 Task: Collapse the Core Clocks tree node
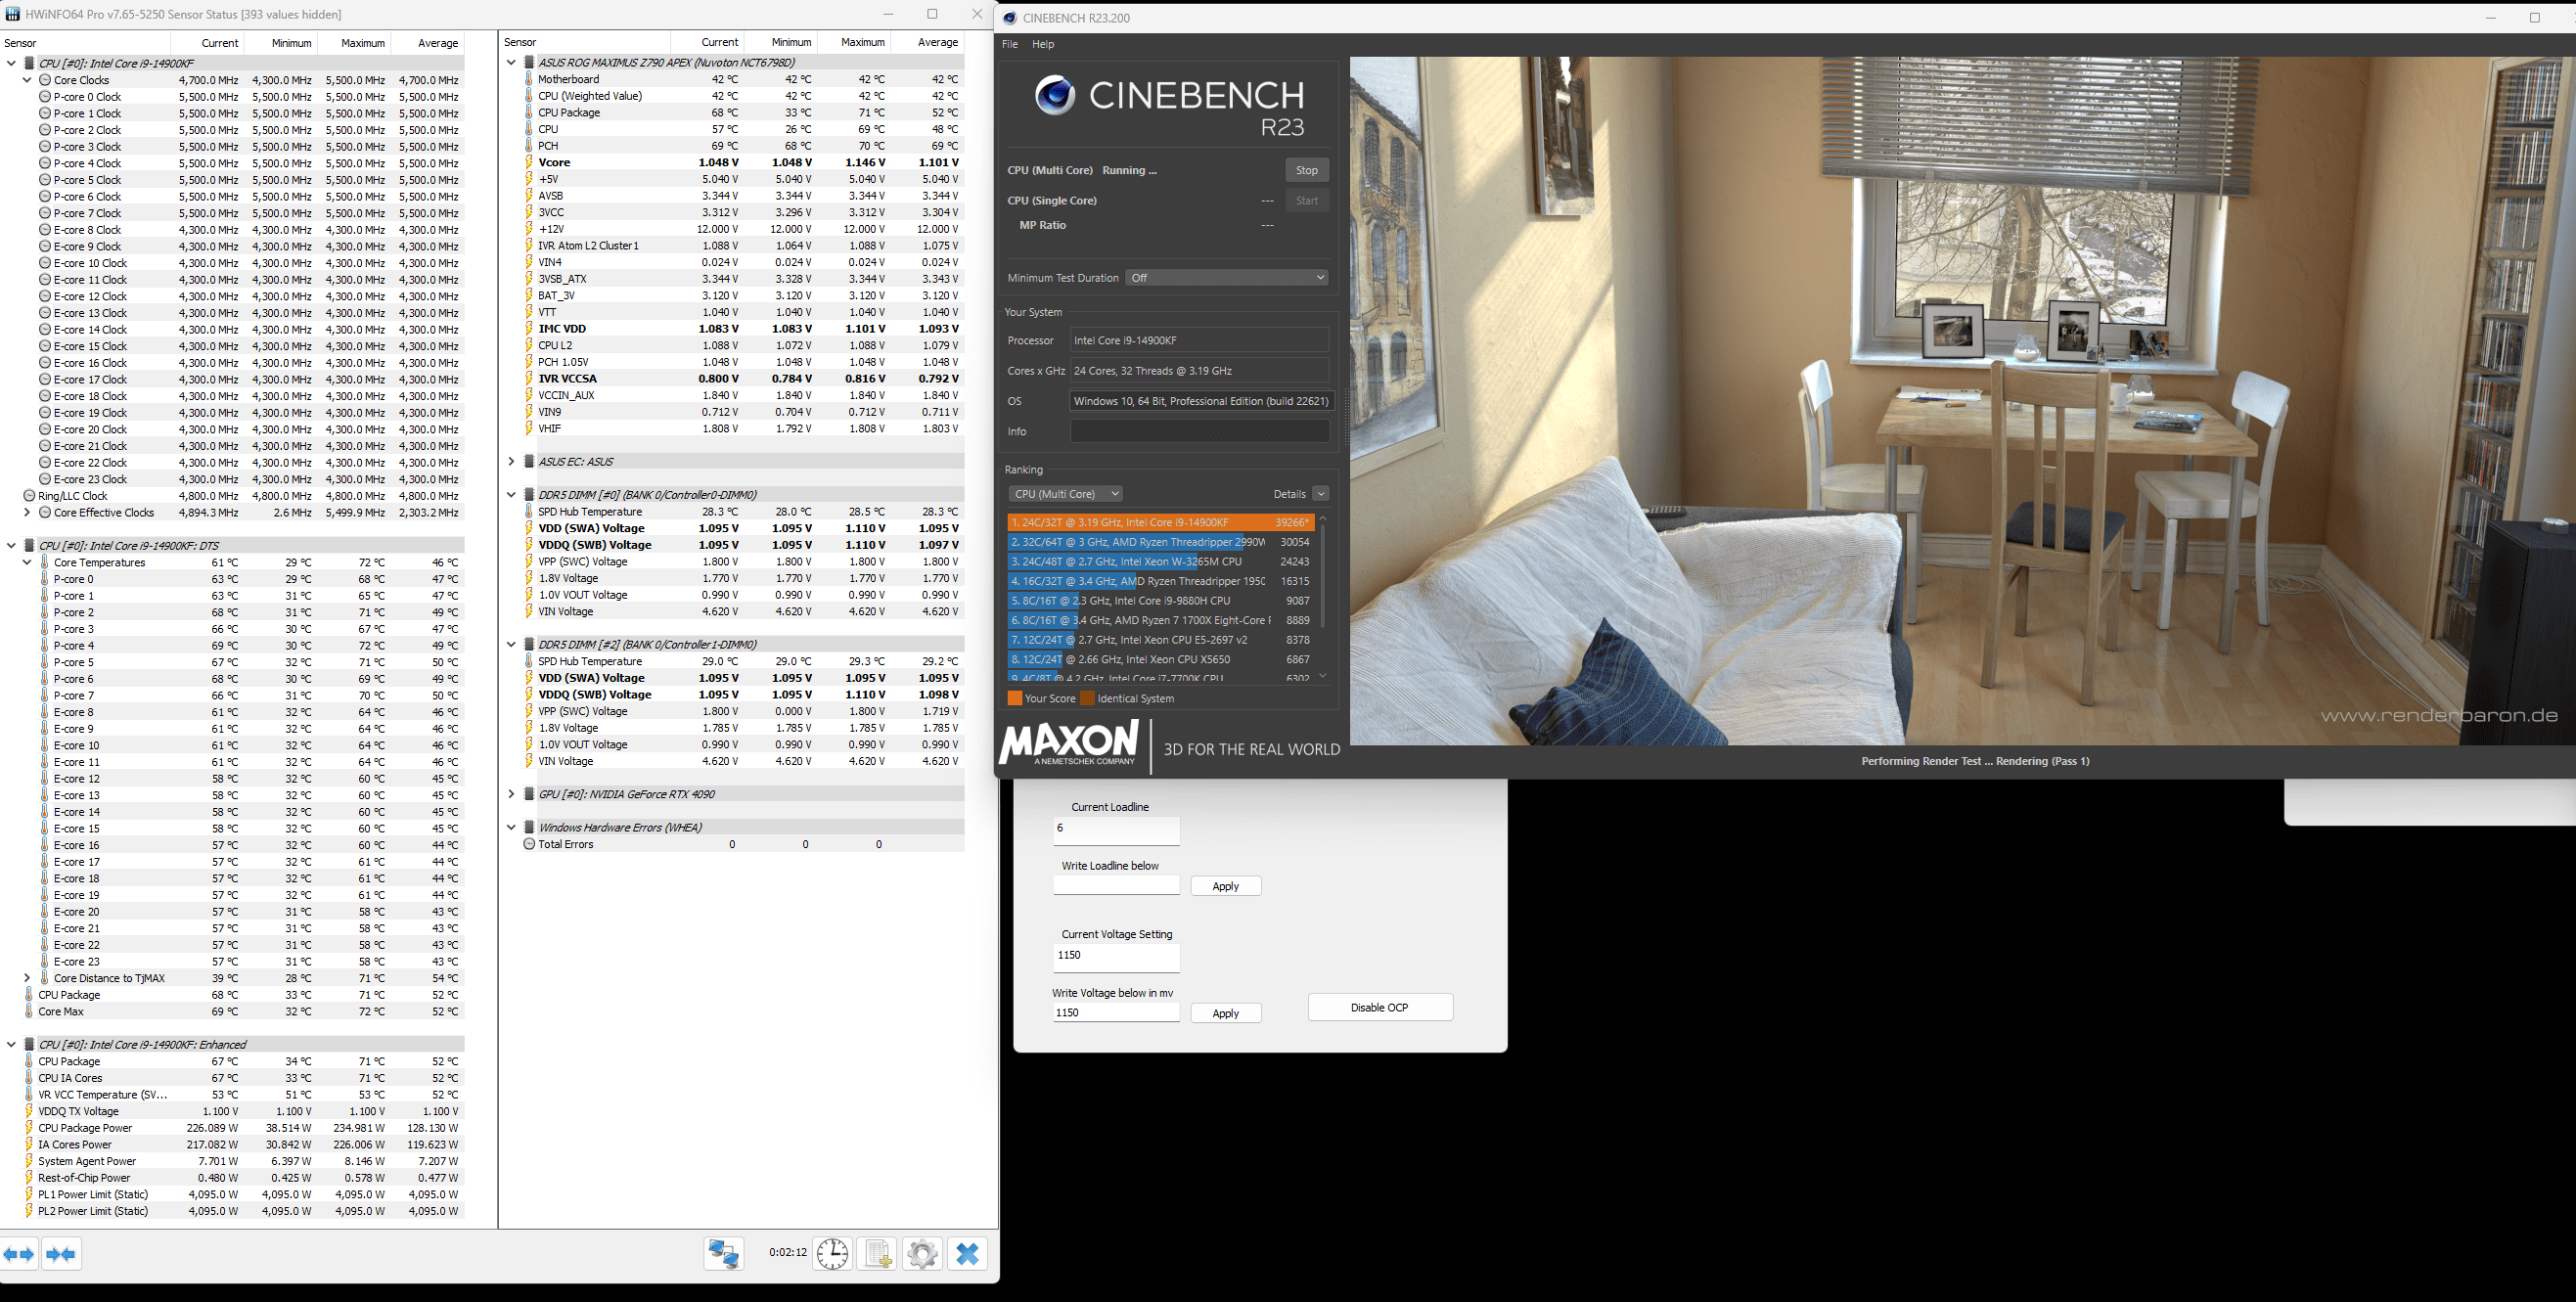pyautogui.click(x=27, y=80)
